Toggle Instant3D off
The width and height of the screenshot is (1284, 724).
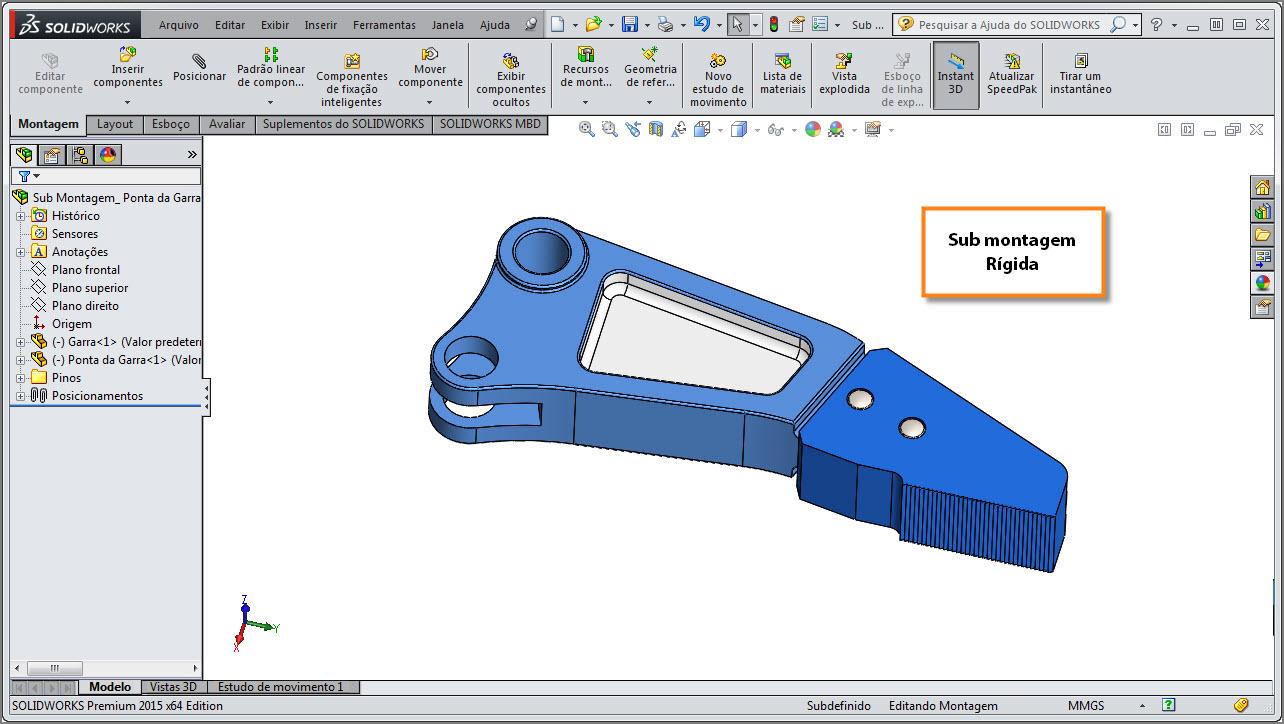click(x=955, y=70)
